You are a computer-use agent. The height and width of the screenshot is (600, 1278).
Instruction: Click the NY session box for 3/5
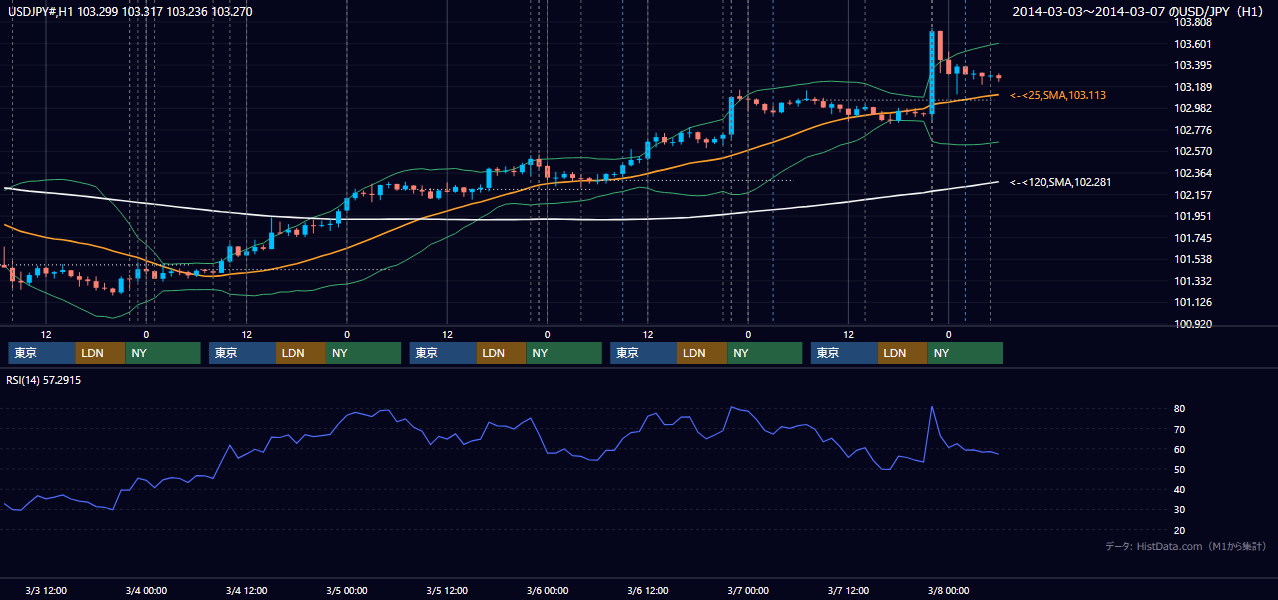[x=564, y=353]
